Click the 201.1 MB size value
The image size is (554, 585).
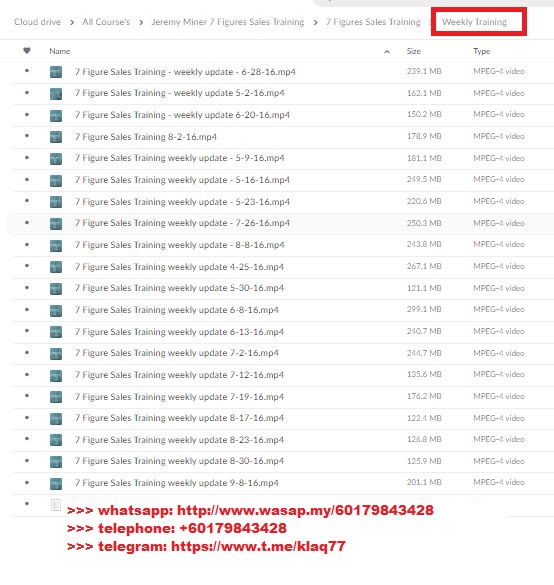pyautogui.click(x=424, y=482)
